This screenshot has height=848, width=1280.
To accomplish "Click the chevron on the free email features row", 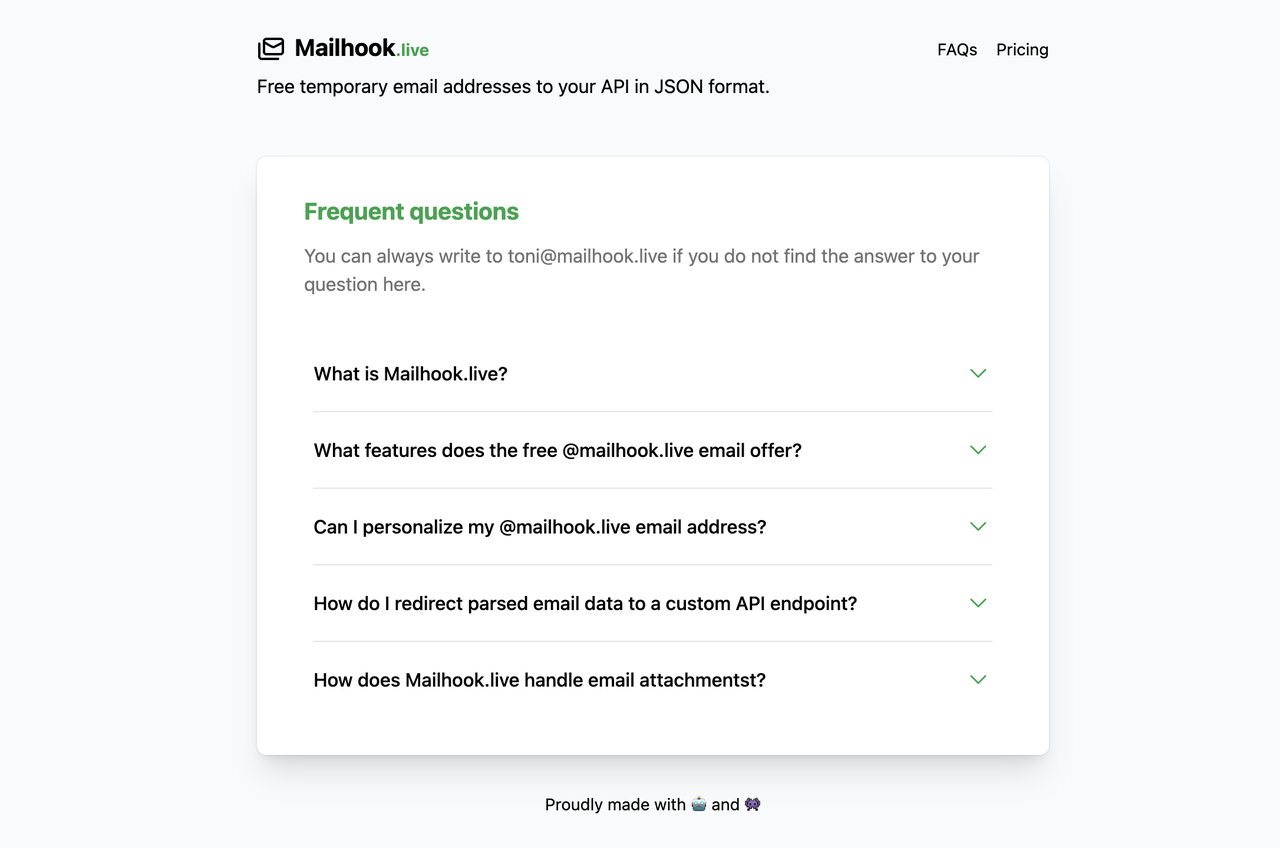I will pyautogui.click(x=978, y=450).
